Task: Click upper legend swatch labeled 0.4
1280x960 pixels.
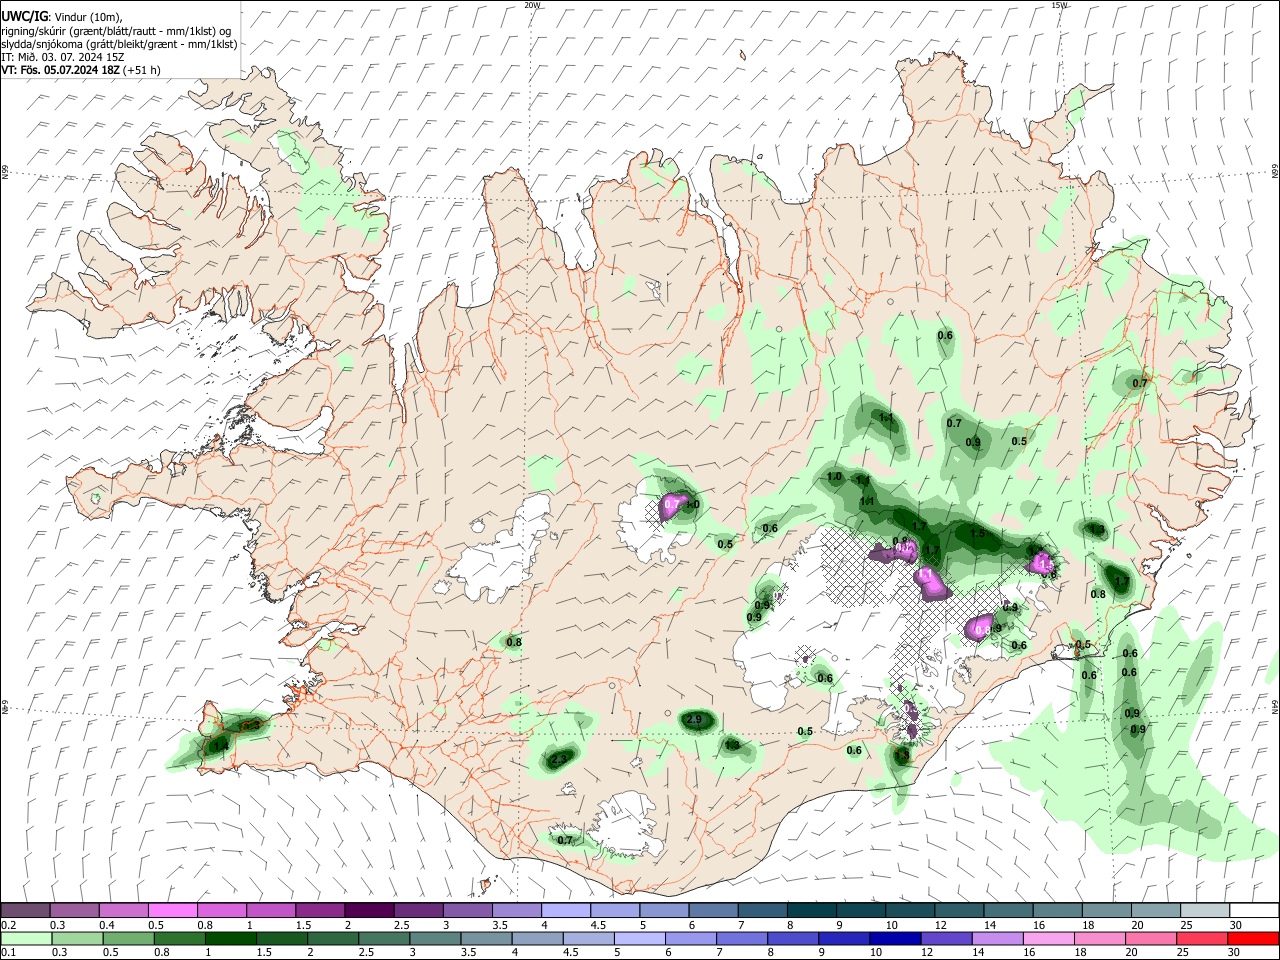Action: [123, 911]
